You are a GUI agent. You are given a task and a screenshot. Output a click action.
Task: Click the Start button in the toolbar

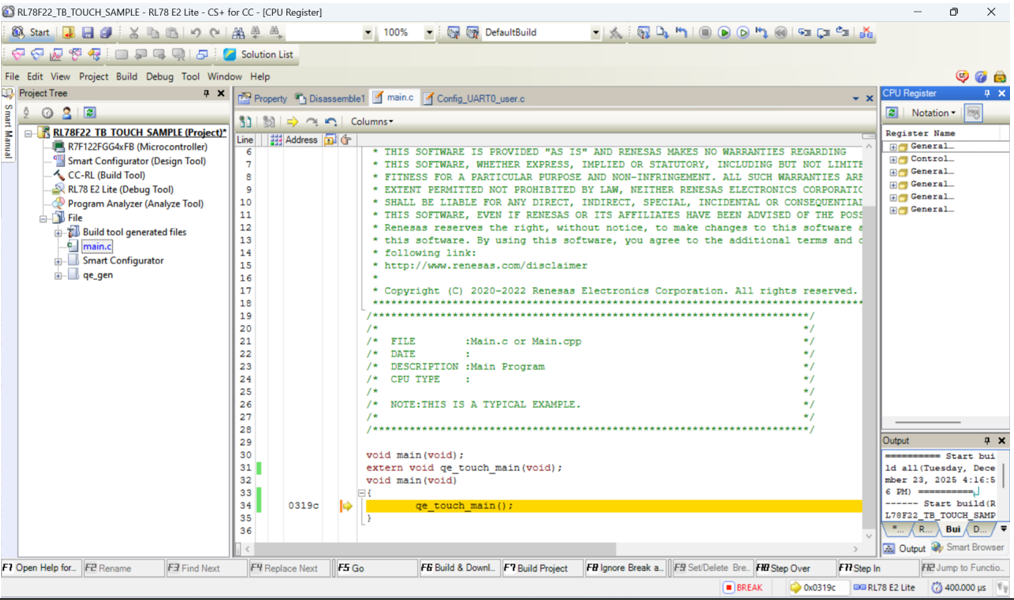(30, 32)
